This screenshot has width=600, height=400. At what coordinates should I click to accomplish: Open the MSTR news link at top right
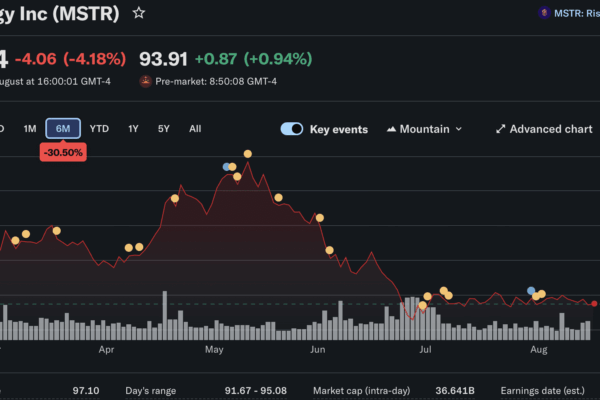(577, 13)
